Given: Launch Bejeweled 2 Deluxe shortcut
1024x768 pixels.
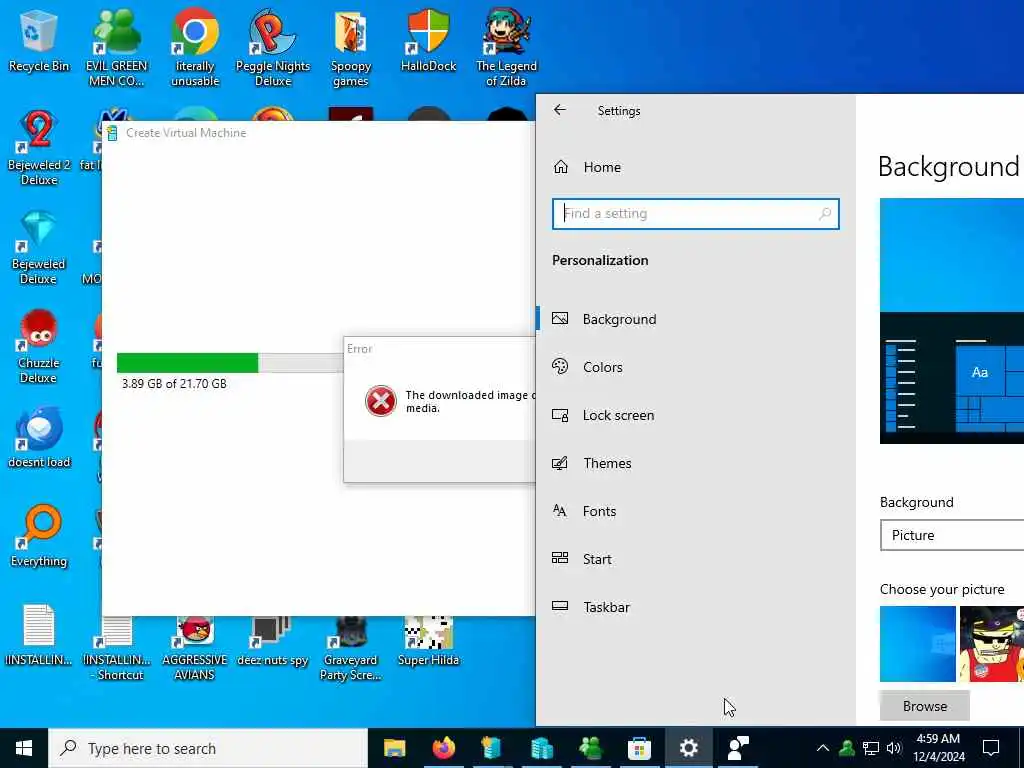Looking at the screenshot, I should [x=39, y=148].
